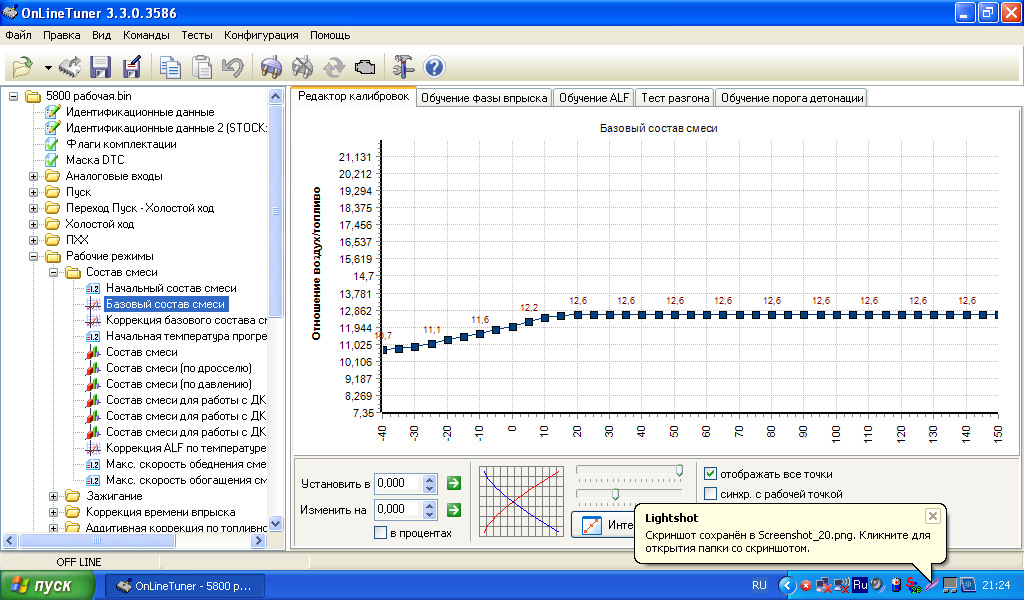
Task: Click the Lightshot notification balloon text
Action: [780, 542]
